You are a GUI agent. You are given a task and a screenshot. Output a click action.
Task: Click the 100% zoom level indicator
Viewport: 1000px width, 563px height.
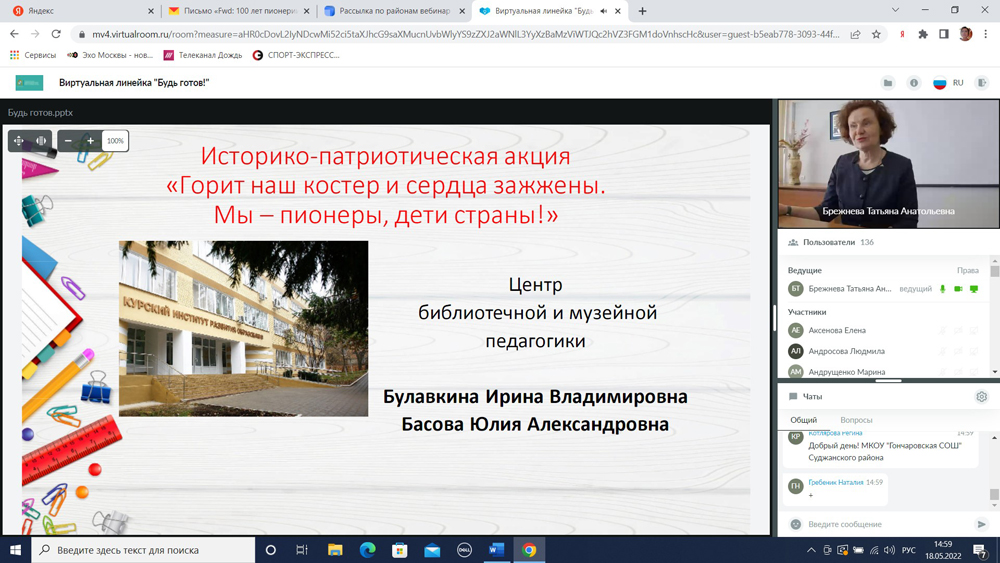click(115, 141)
